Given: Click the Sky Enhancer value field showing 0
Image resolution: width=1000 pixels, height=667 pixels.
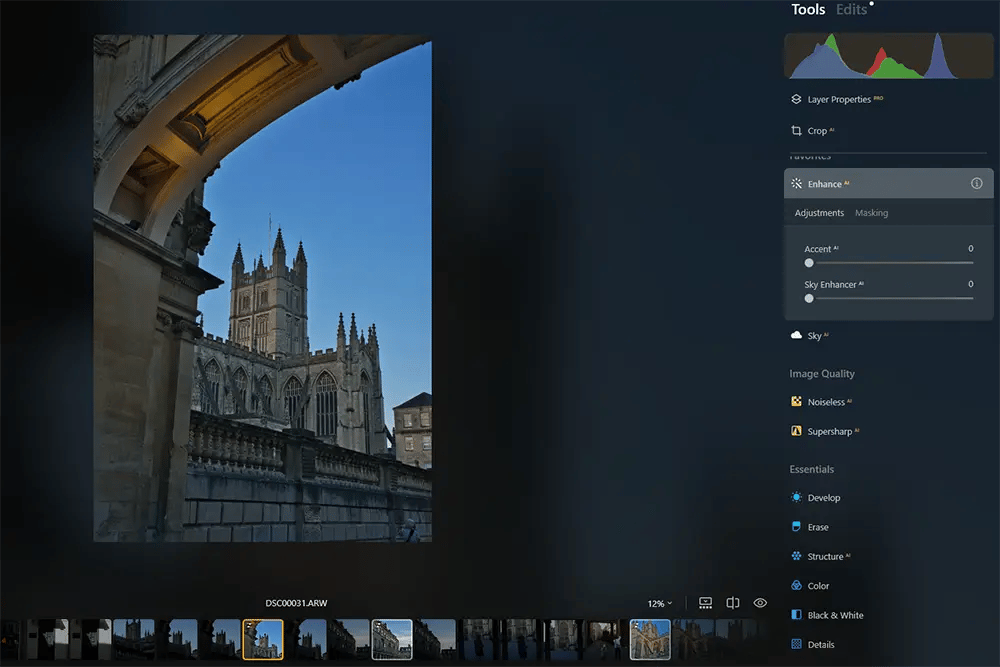Looking at the screenshot, I should pyautogui.click(x=971, y=284).
